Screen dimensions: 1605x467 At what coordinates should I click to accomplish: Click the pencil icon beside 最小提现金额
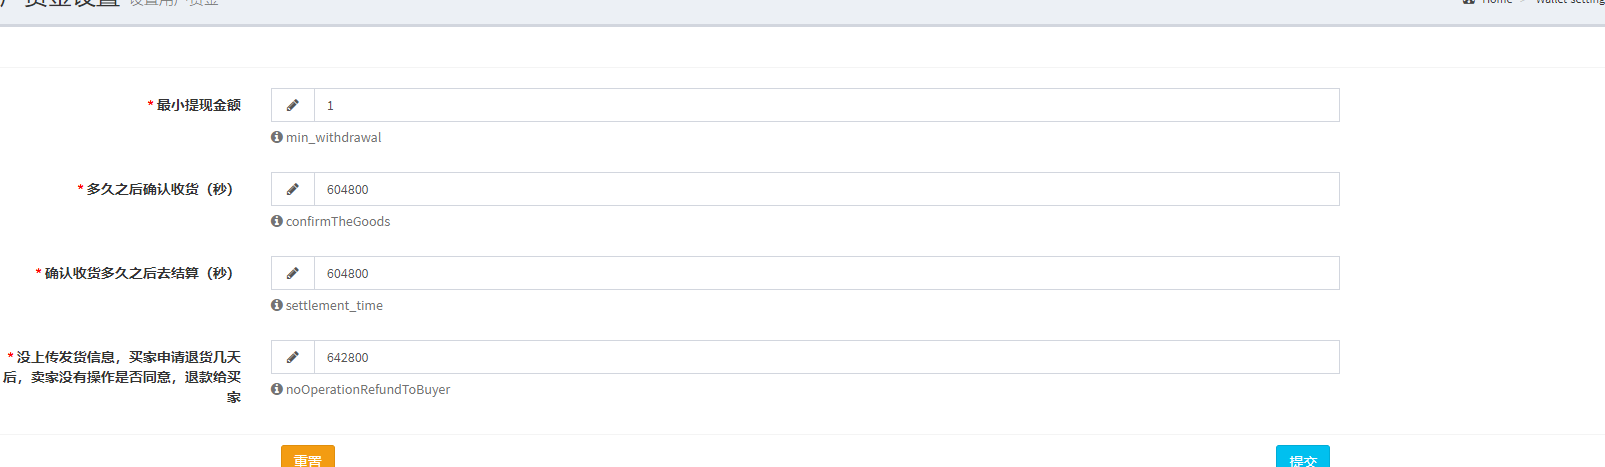293,105
